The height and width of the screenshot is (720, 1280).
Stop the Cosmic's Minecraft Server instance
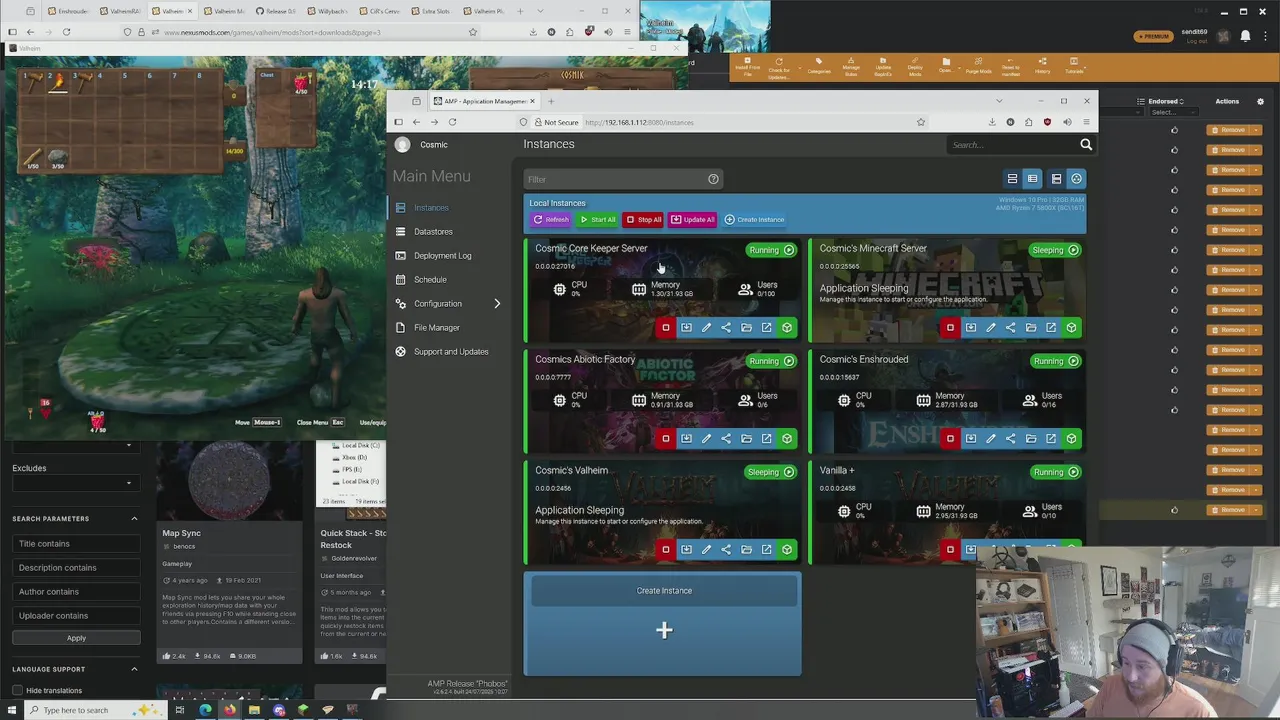[x=950, y=328]
